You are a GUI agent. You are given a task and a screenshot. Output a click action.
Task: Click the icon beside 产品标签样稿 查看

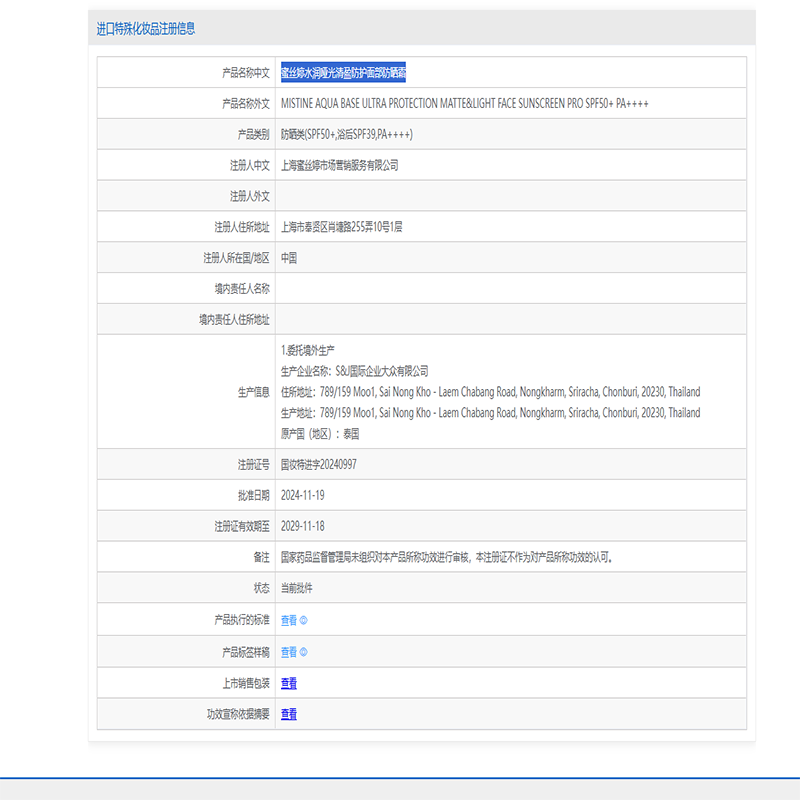304,652
